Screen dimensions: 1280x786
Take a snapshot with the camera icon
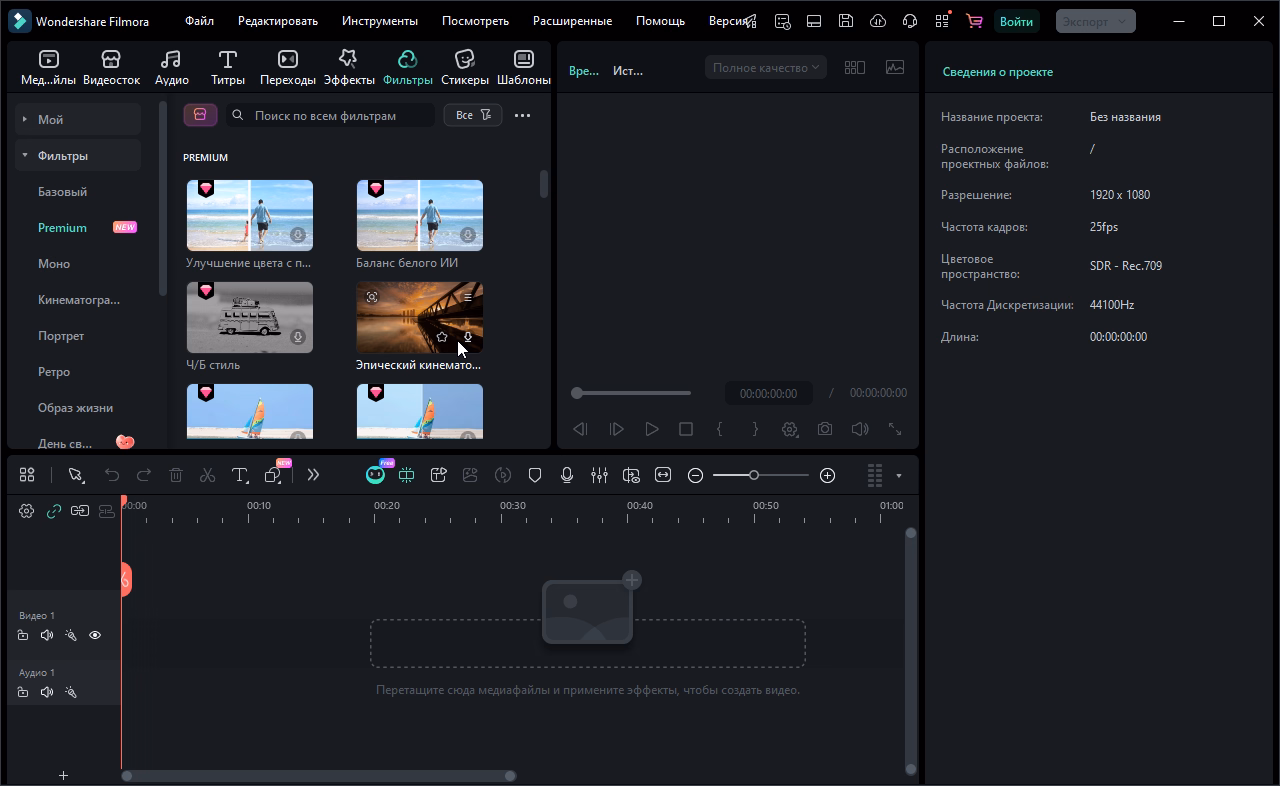pos(824,429)
